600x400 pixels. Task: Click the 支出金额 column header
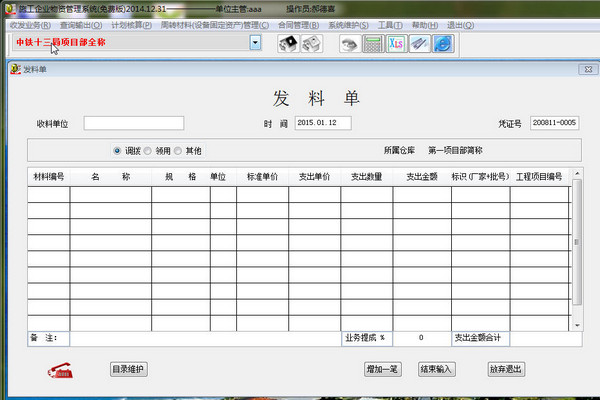click(422, 177)
